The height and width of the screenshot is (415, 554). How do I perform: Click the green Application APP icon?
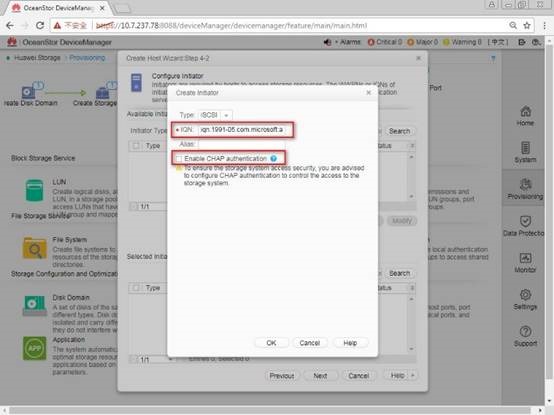pos(34,348)
